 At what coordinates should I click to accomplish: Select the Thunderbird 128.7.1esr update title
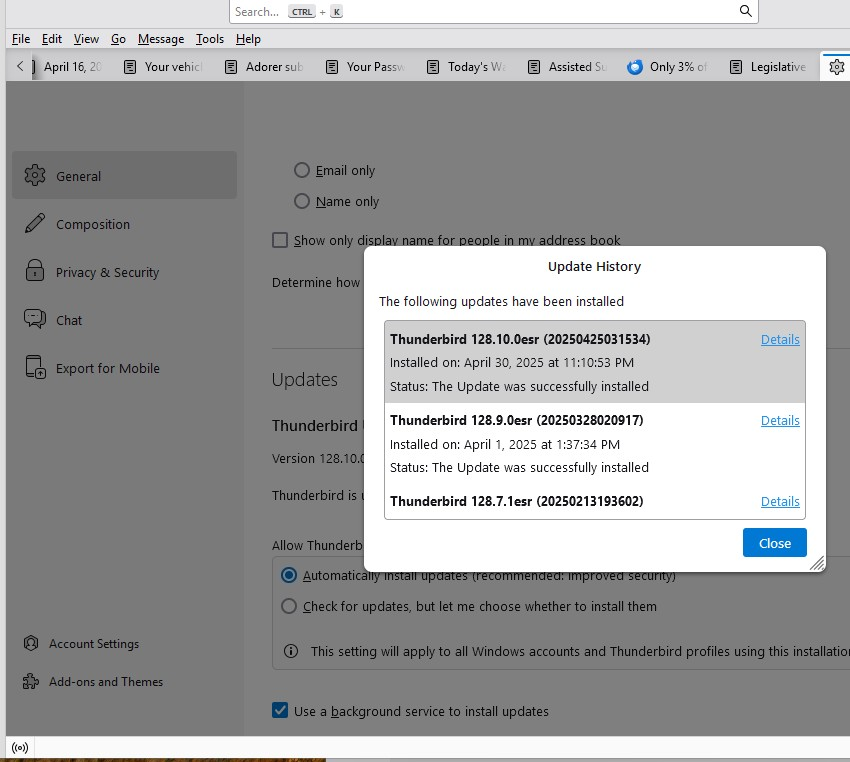(x=517, y=501)
